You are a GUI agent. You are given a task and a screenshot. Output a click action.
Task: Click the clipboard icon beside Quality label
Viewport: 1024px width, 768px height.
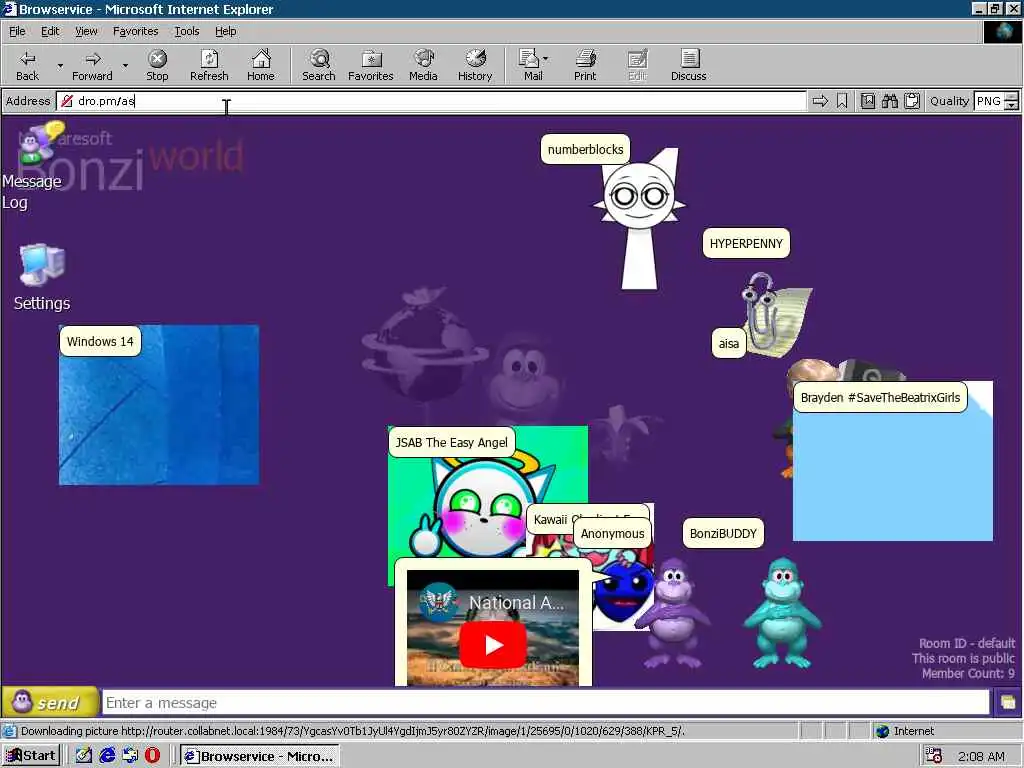tap(912, 101)
